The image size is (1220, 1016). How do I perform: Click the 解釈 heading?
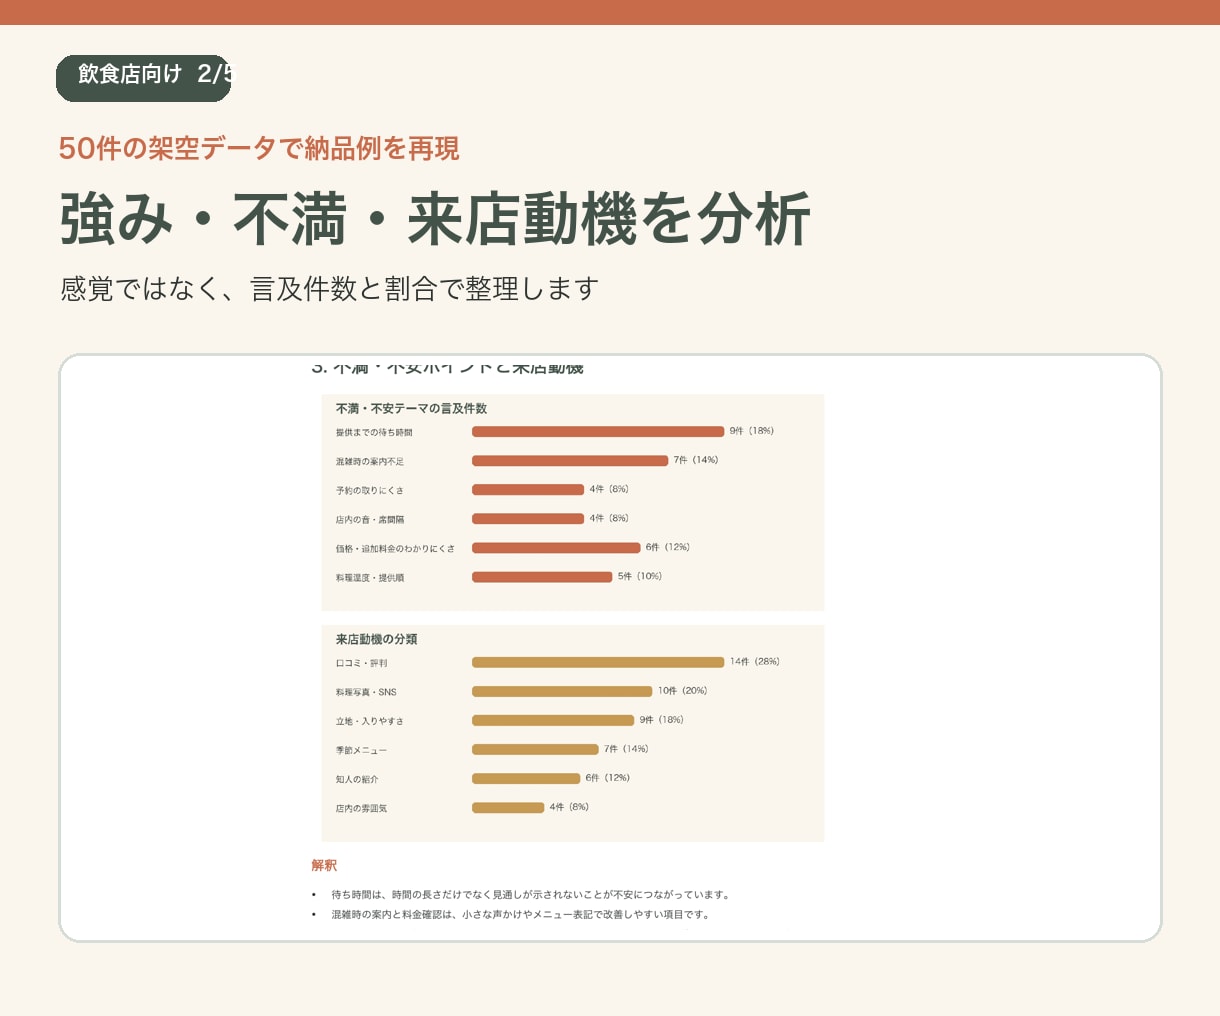pyautogui.click(x=324, y=866)
